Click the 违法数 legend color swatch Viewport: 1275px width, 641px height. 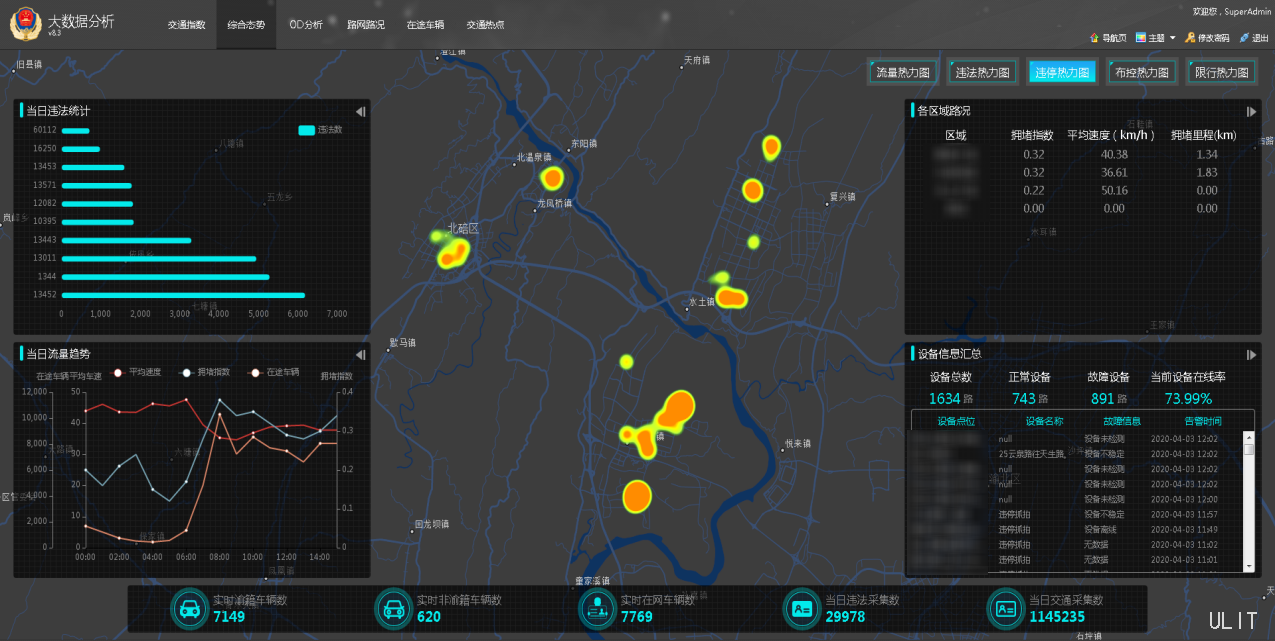(x=307, y=130)
